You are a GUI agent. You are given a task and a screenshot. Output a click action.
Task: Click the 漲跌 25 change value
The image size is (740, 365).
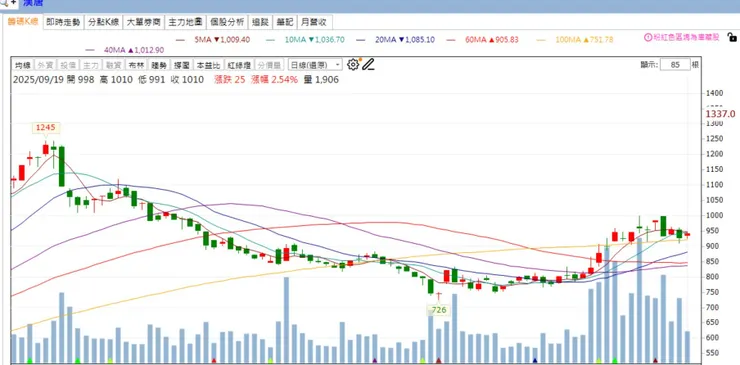229,80
